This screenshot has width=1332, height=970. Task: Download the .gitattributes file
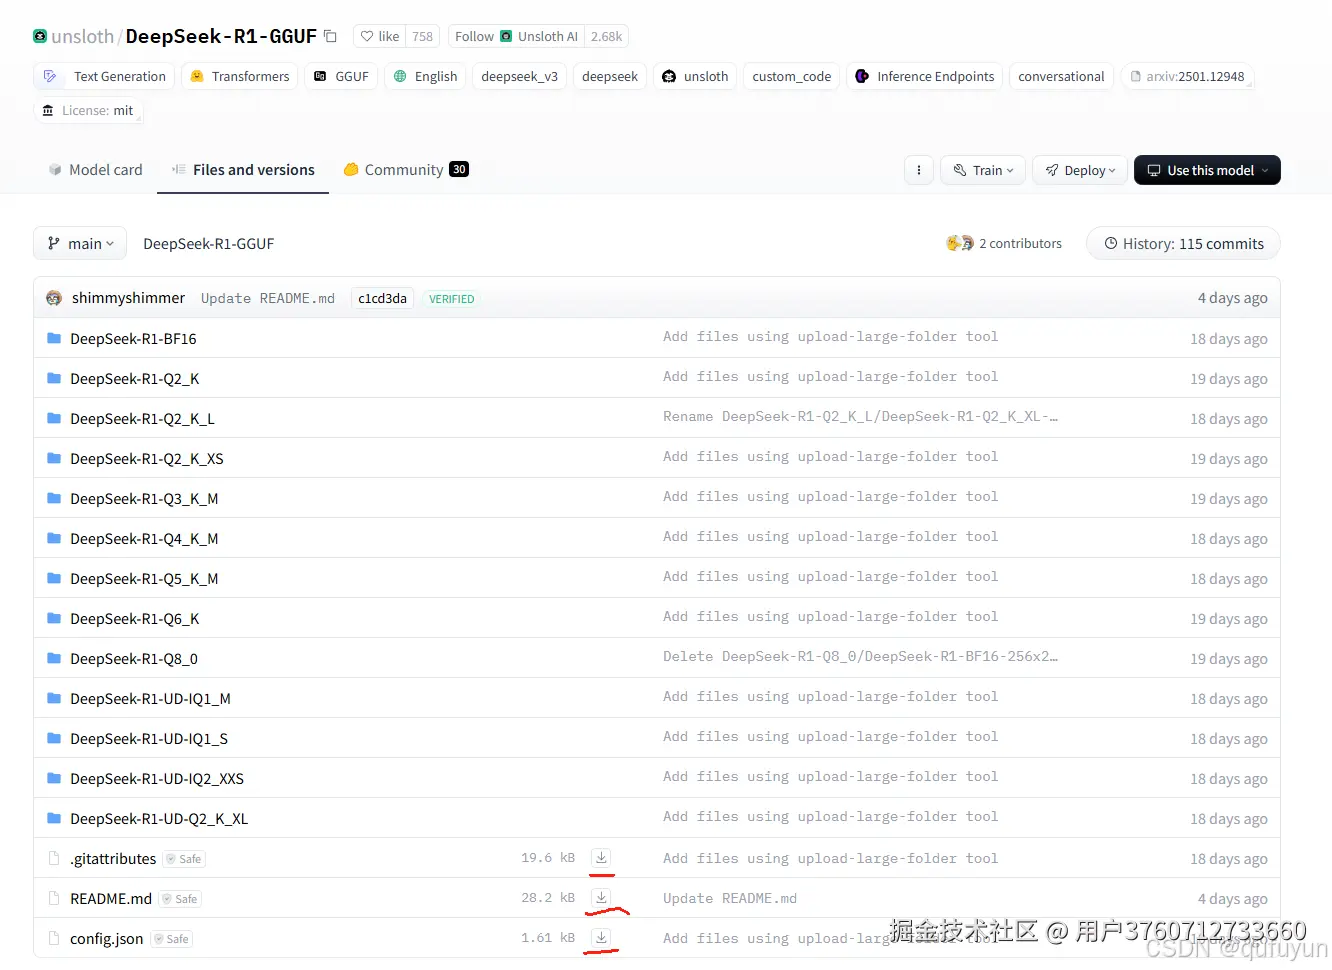pos(601,857)
